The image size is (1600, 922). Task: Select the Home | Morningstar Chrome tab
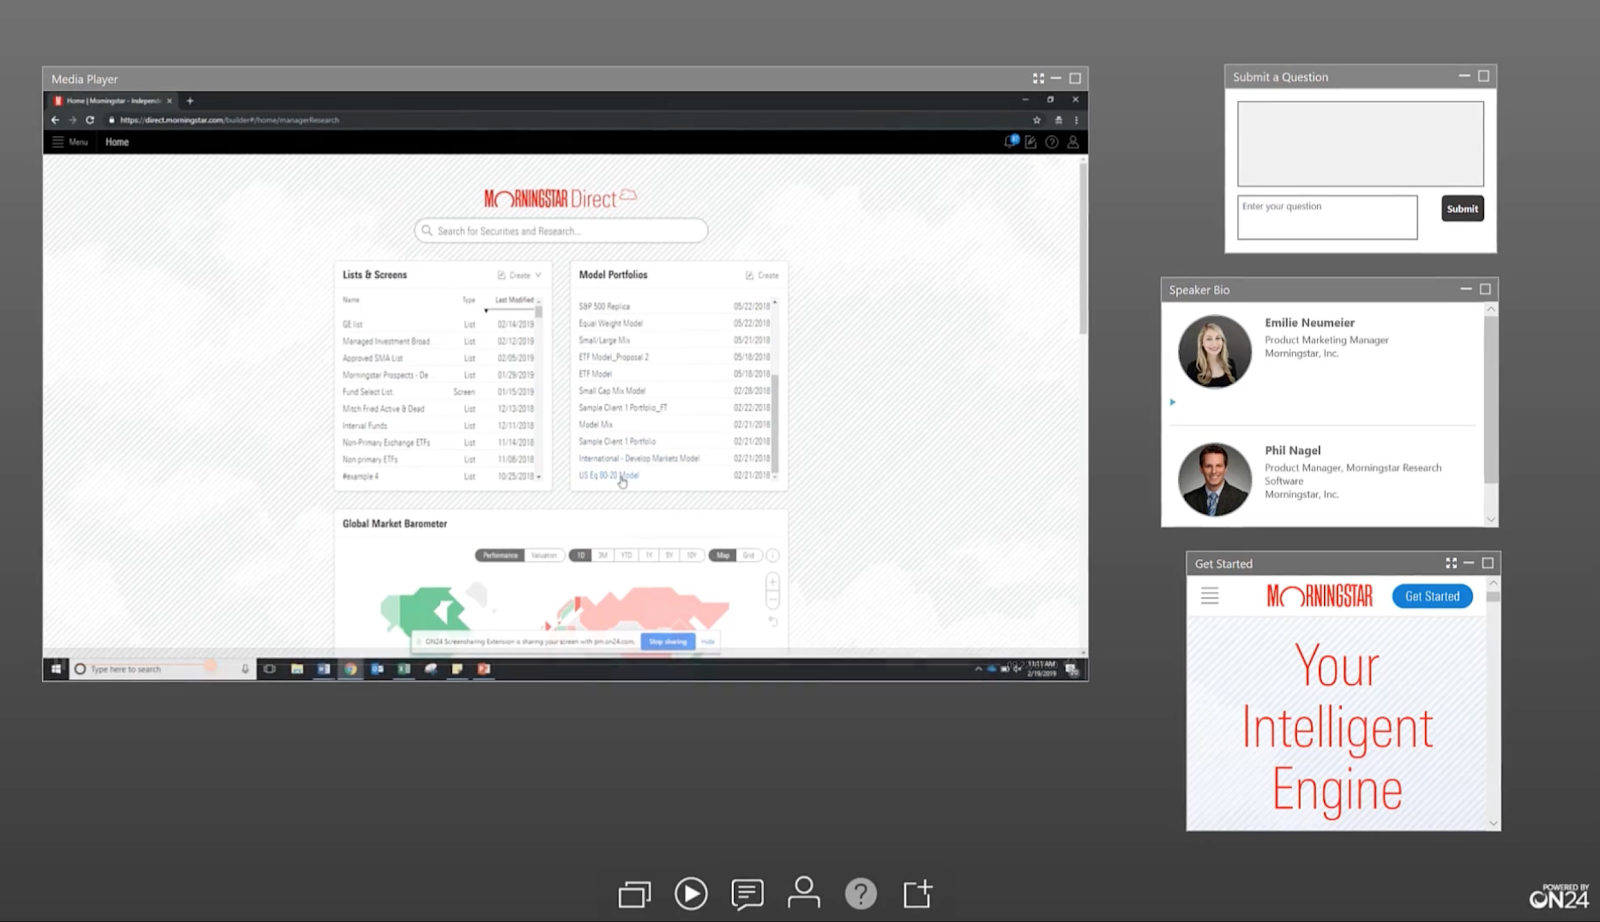tap(113, 100)
